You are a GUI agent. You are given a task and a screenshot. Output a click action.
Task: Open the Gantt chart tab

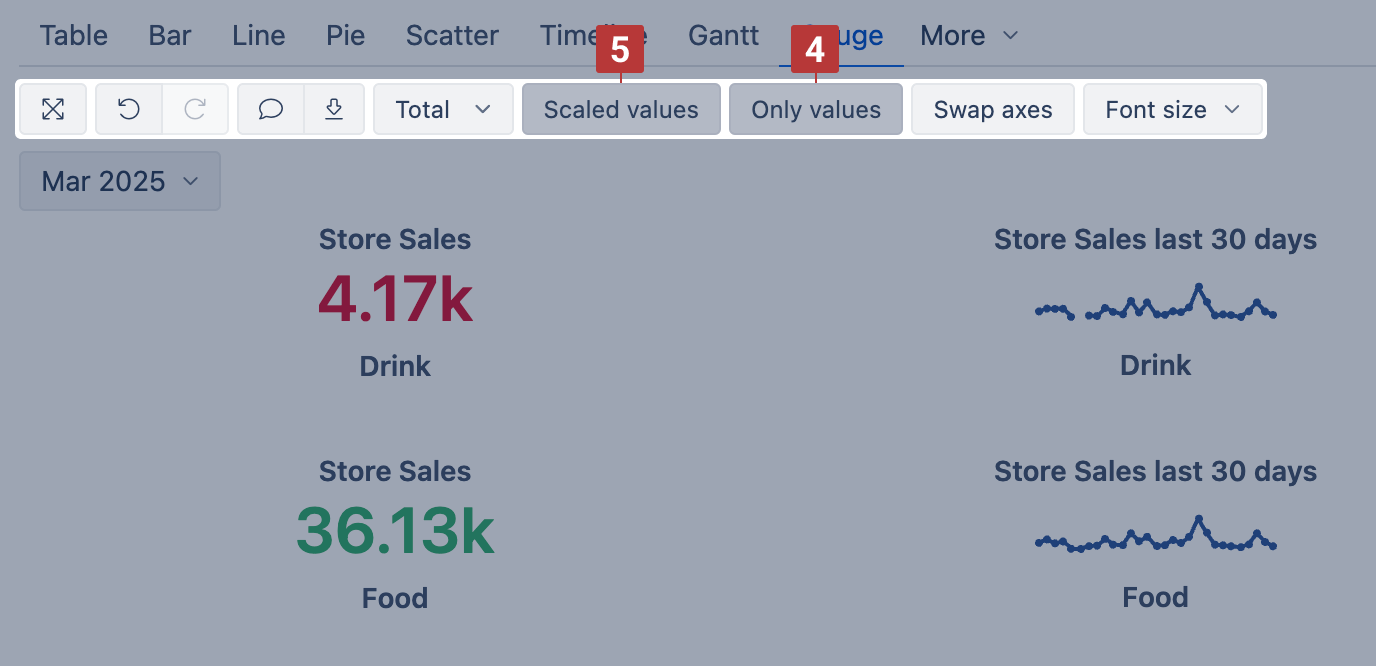(724, 36)
